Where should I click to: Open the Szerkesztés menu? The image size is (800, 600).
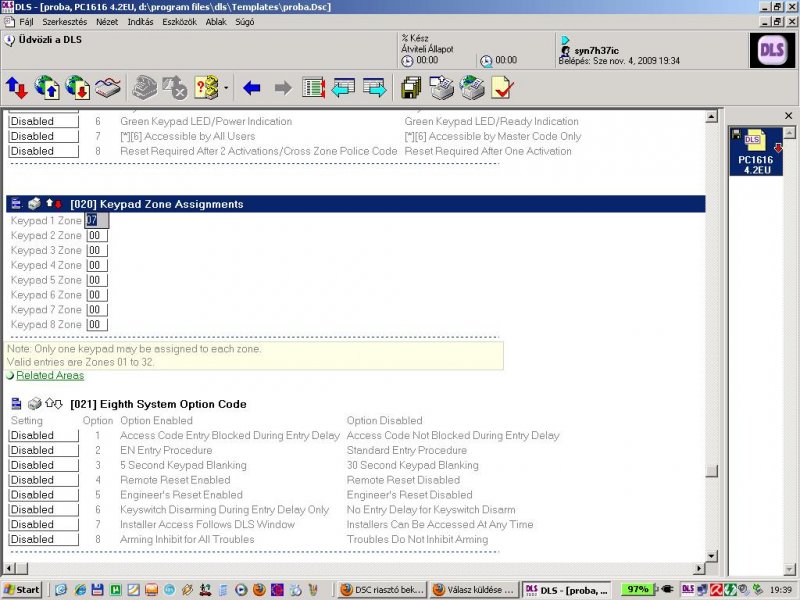coord(64,22)
